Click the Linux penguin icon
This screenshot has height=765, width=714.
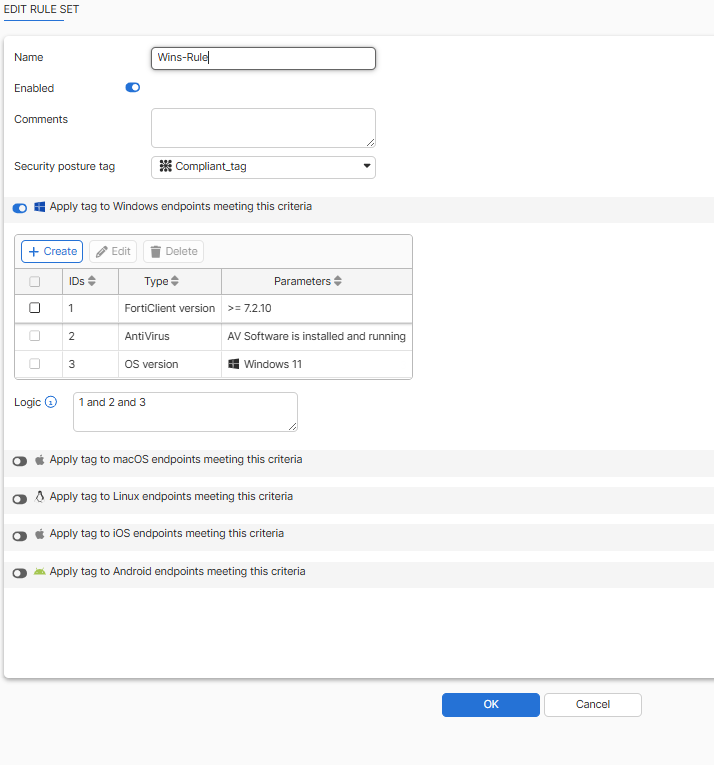pyautogui.click(x=40, y=497)
